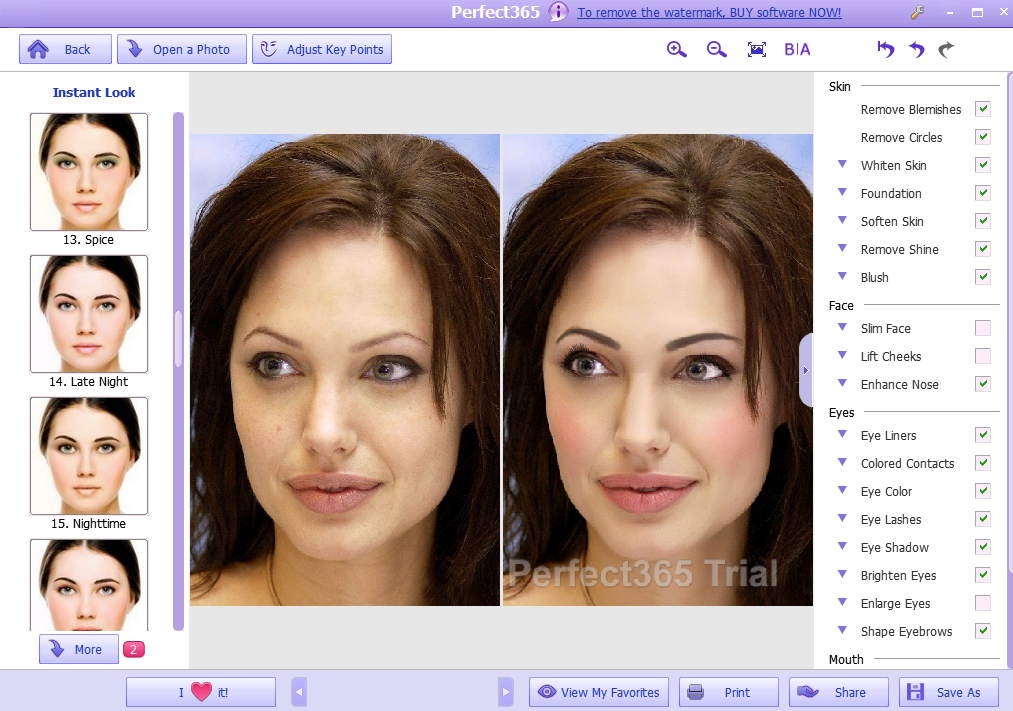The height and width of the screenshot is (711, 1013).
Task: Toggle the Shape Eyebrows checkbox
Action: pos(983,631)
